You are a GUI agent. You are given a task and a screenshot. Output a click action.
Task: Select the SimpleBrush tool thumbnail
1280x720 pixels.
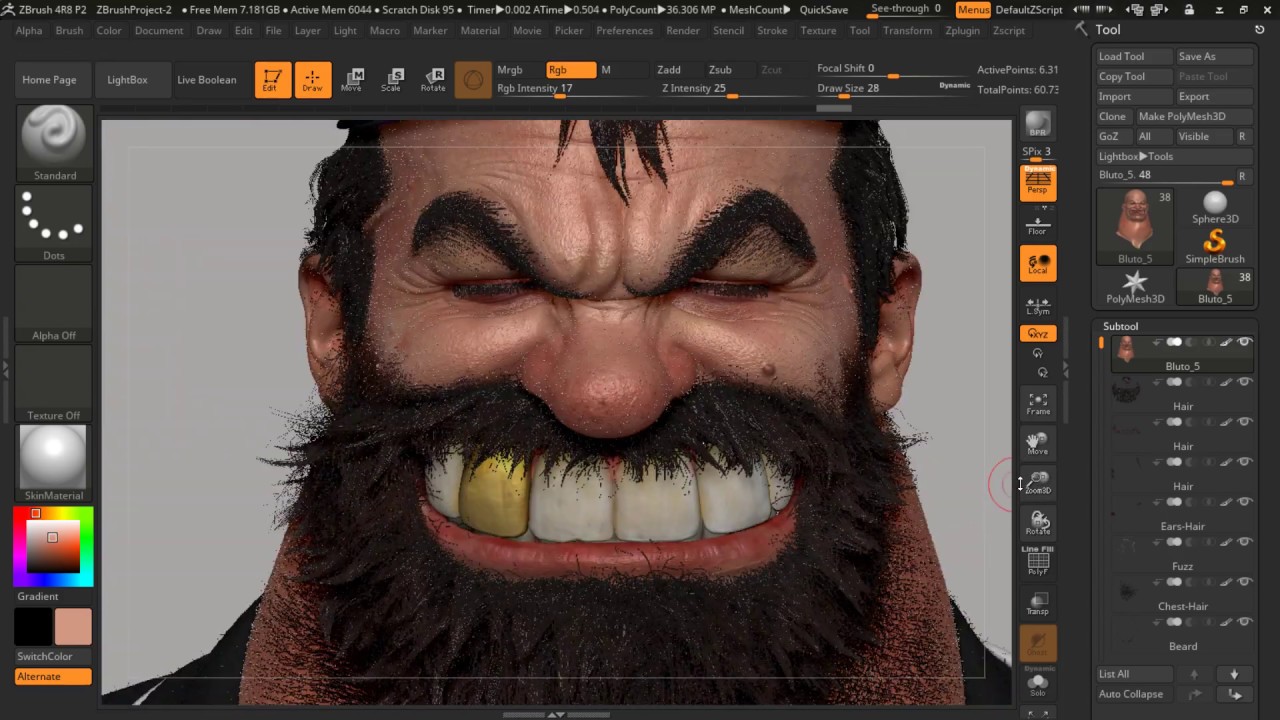[x=1215, y=246]
